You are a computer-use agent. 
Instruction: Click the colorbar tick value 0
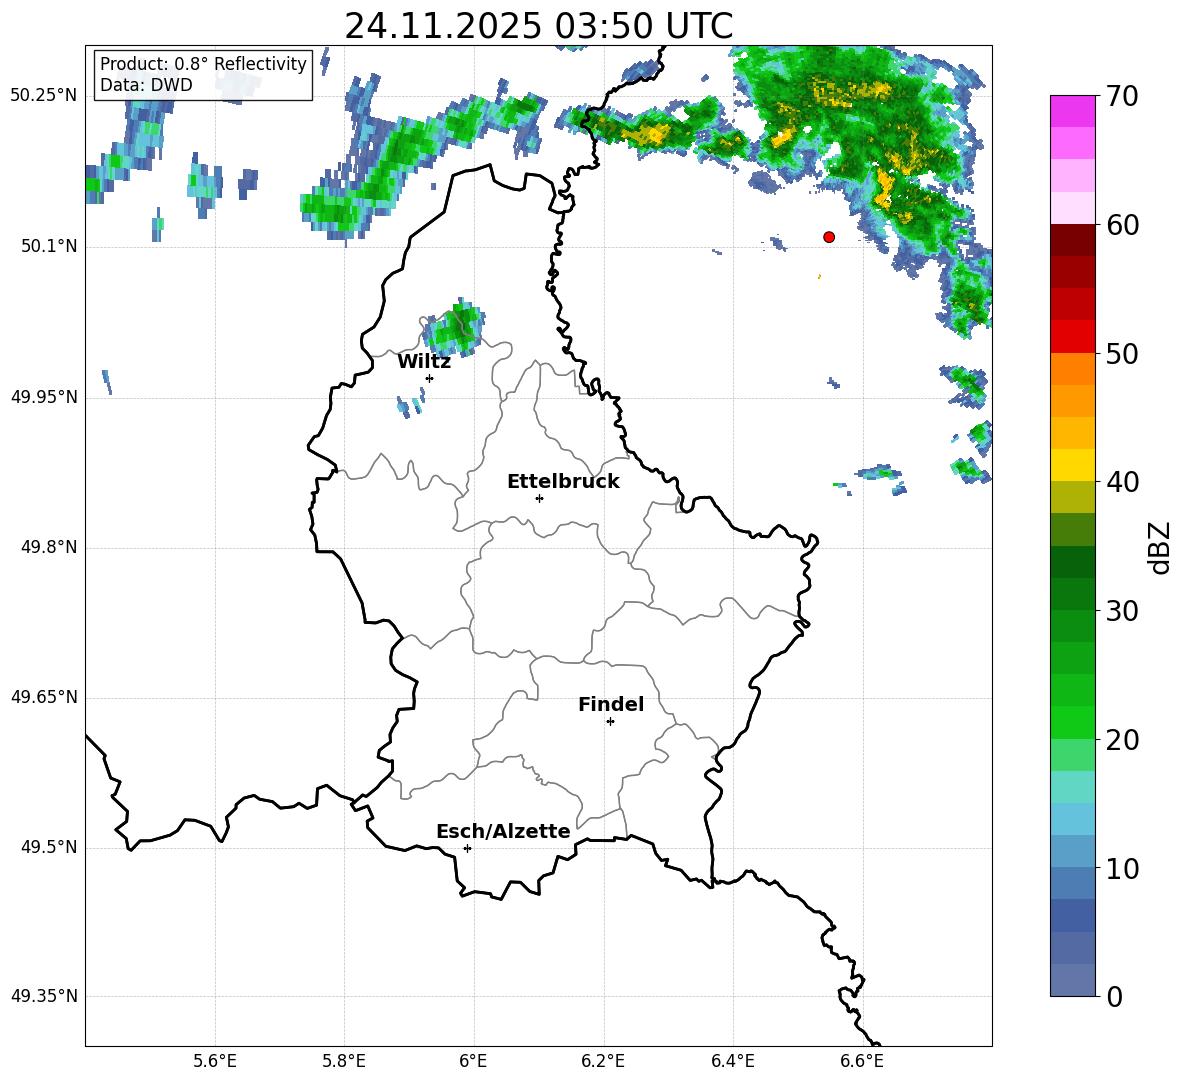[x=1114, y=996]
